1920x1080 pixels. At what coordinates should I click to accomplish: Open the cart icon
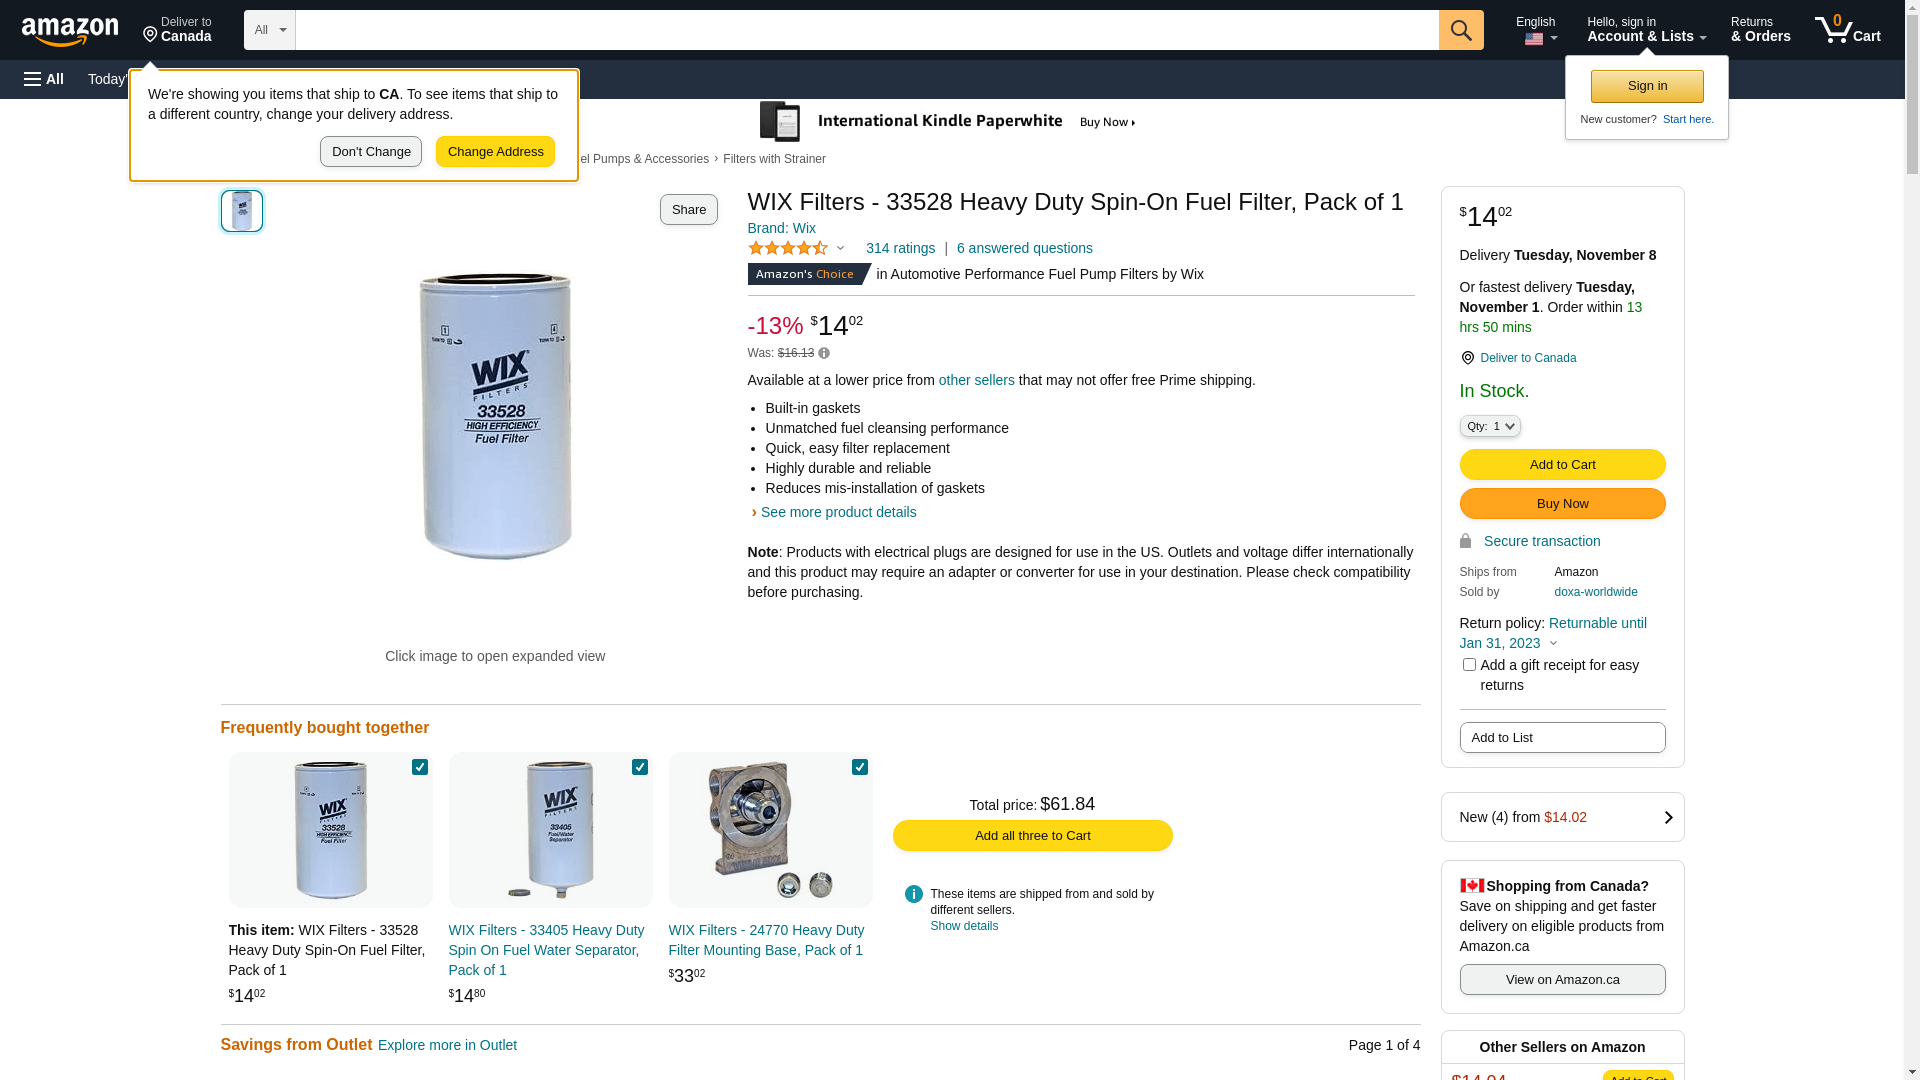click(x=1847, y=30)
